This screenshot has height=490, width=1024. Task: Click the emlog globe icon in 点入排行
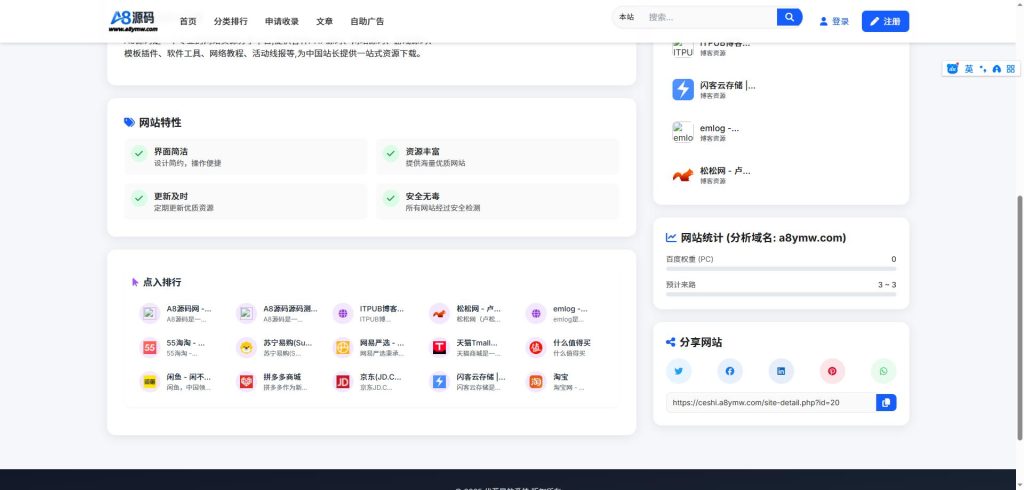(x=536, y=314)
